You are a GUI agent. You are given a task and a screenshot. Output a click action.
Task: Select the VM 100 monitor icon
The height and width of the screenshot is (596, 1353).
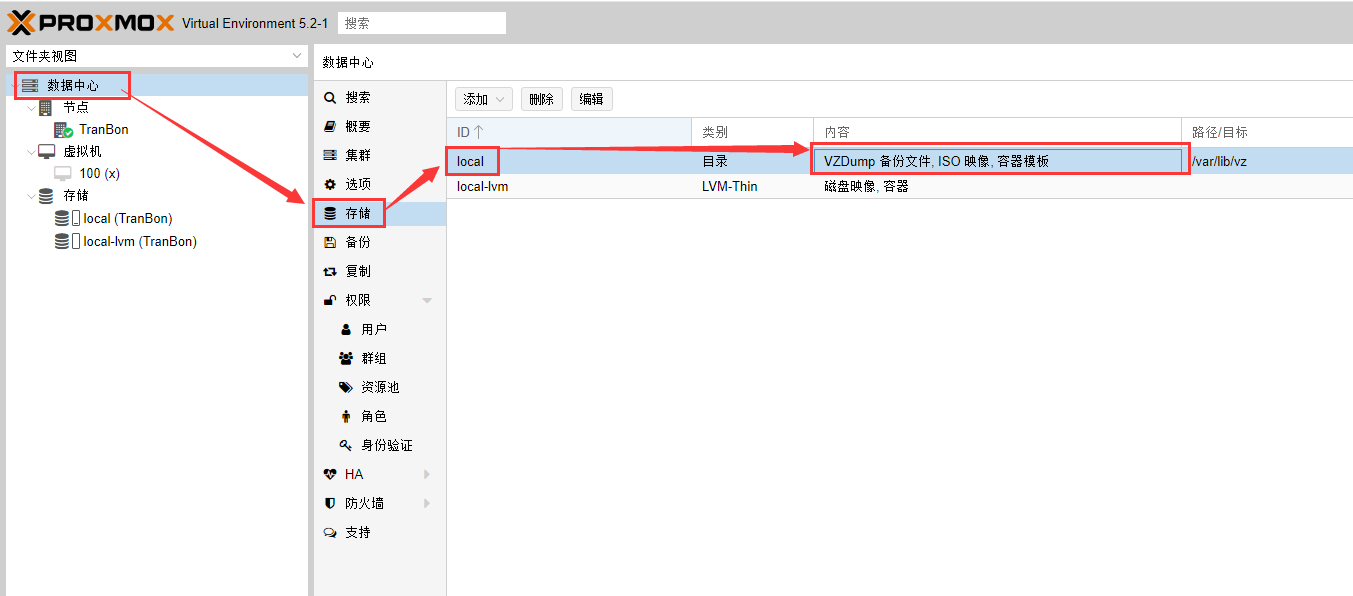click(63, 174)
